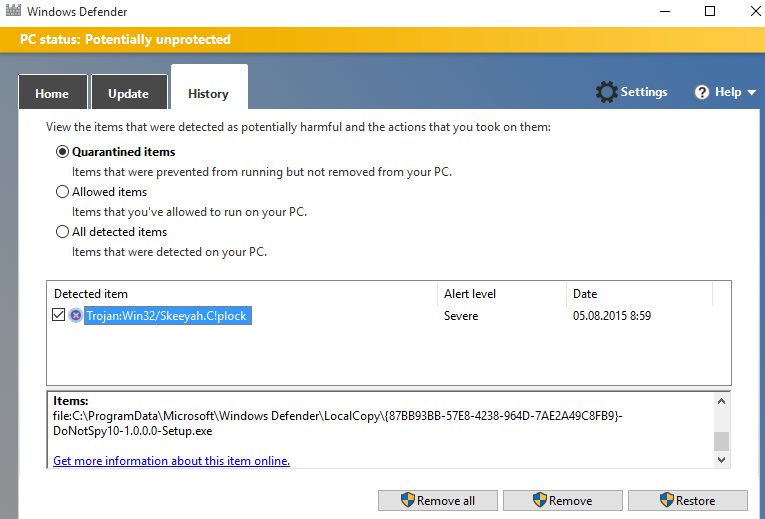
Task: Select the All detected items radio button
Action: 62,232
